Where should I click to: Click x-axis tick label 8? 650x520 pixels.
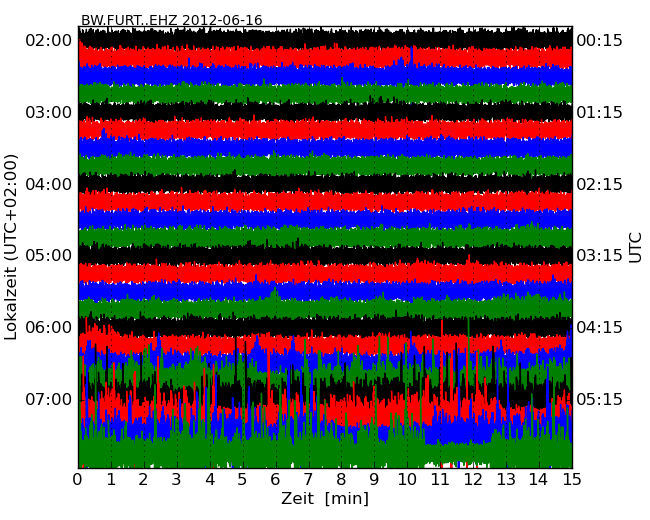(x=341, y=479)
